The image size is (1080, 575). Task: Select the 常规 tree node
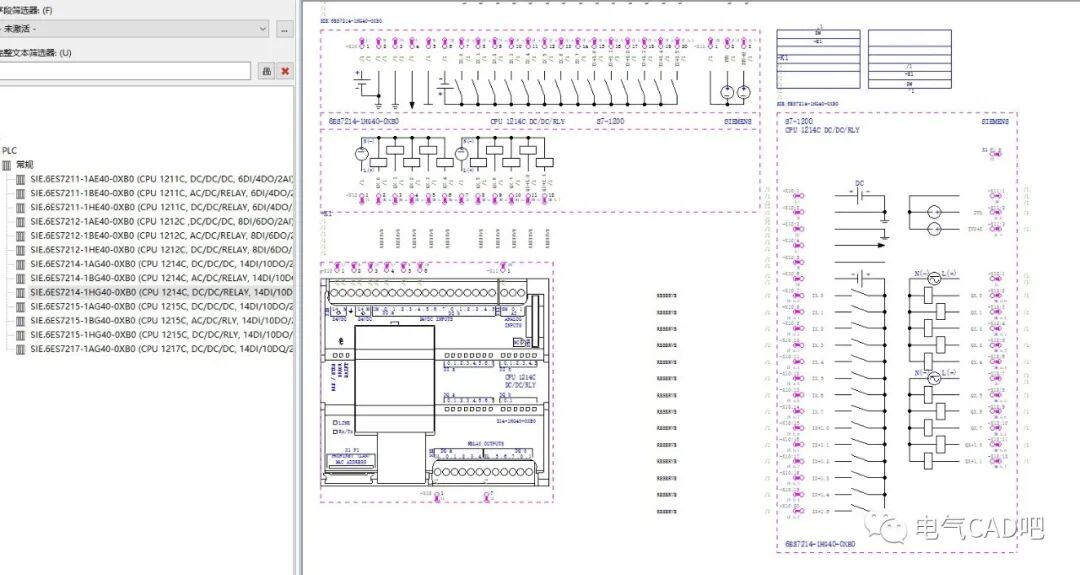point(25,165)
